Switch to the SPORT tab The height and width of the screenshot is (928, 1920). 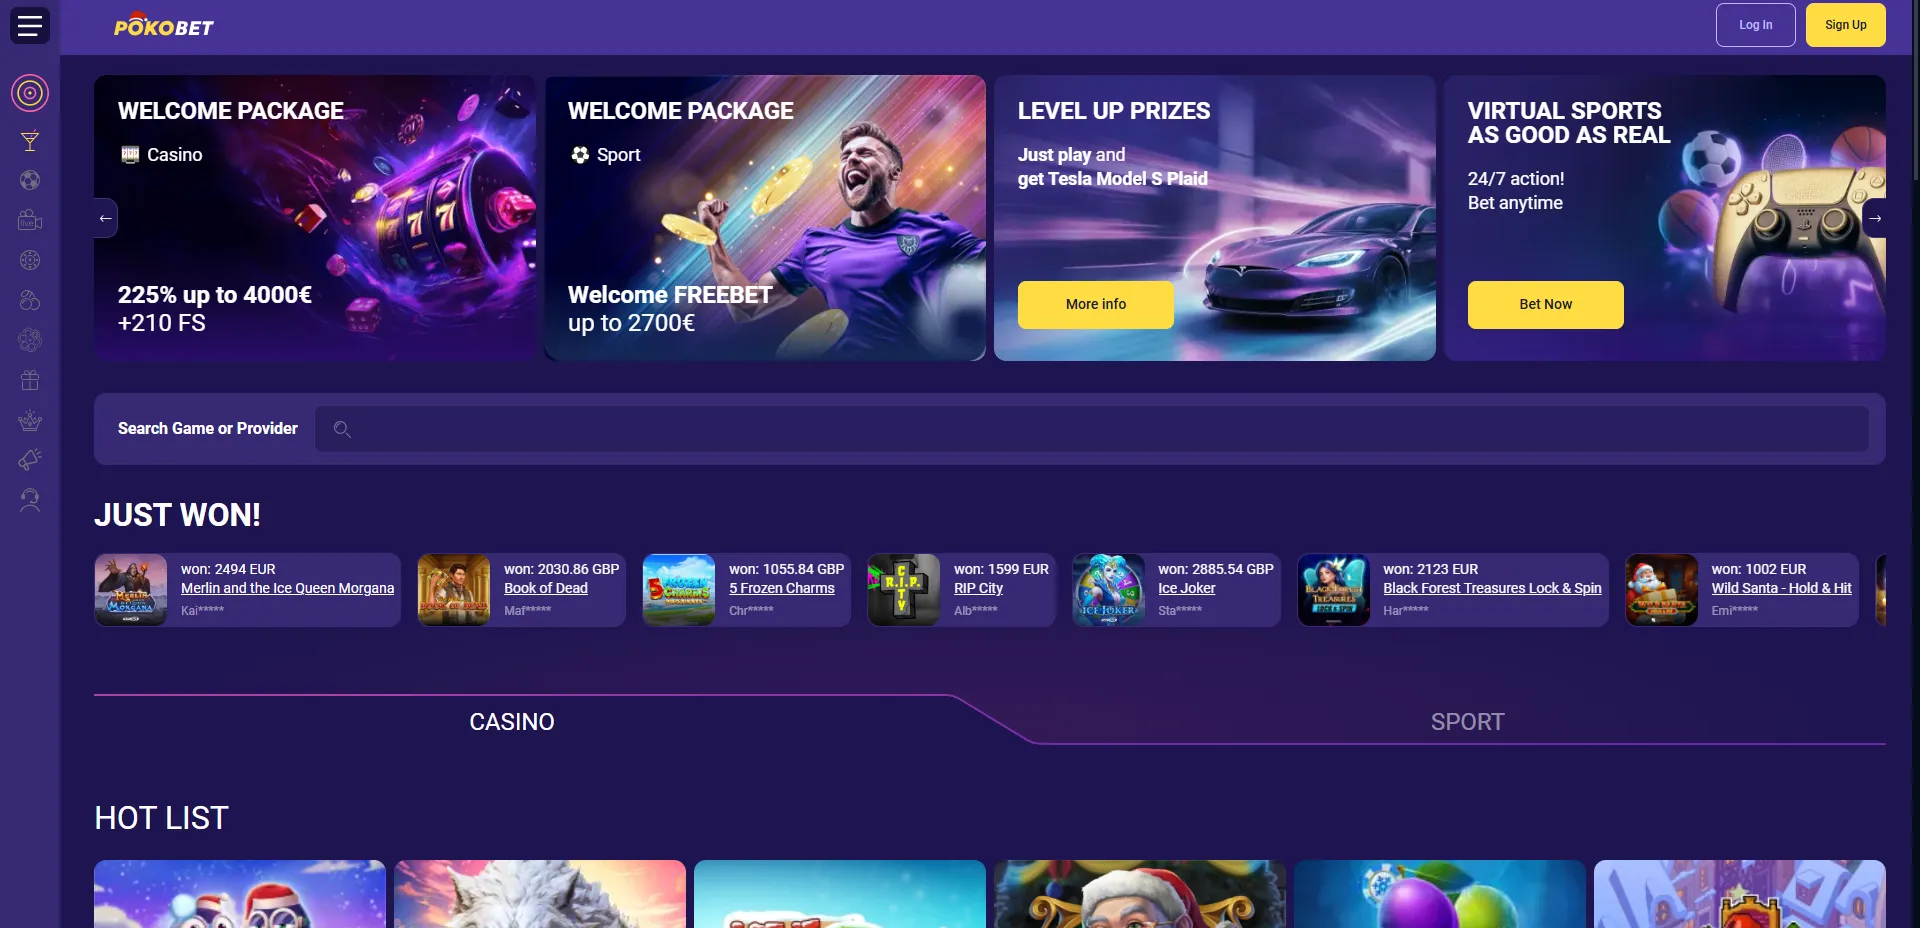(1467, 722)
